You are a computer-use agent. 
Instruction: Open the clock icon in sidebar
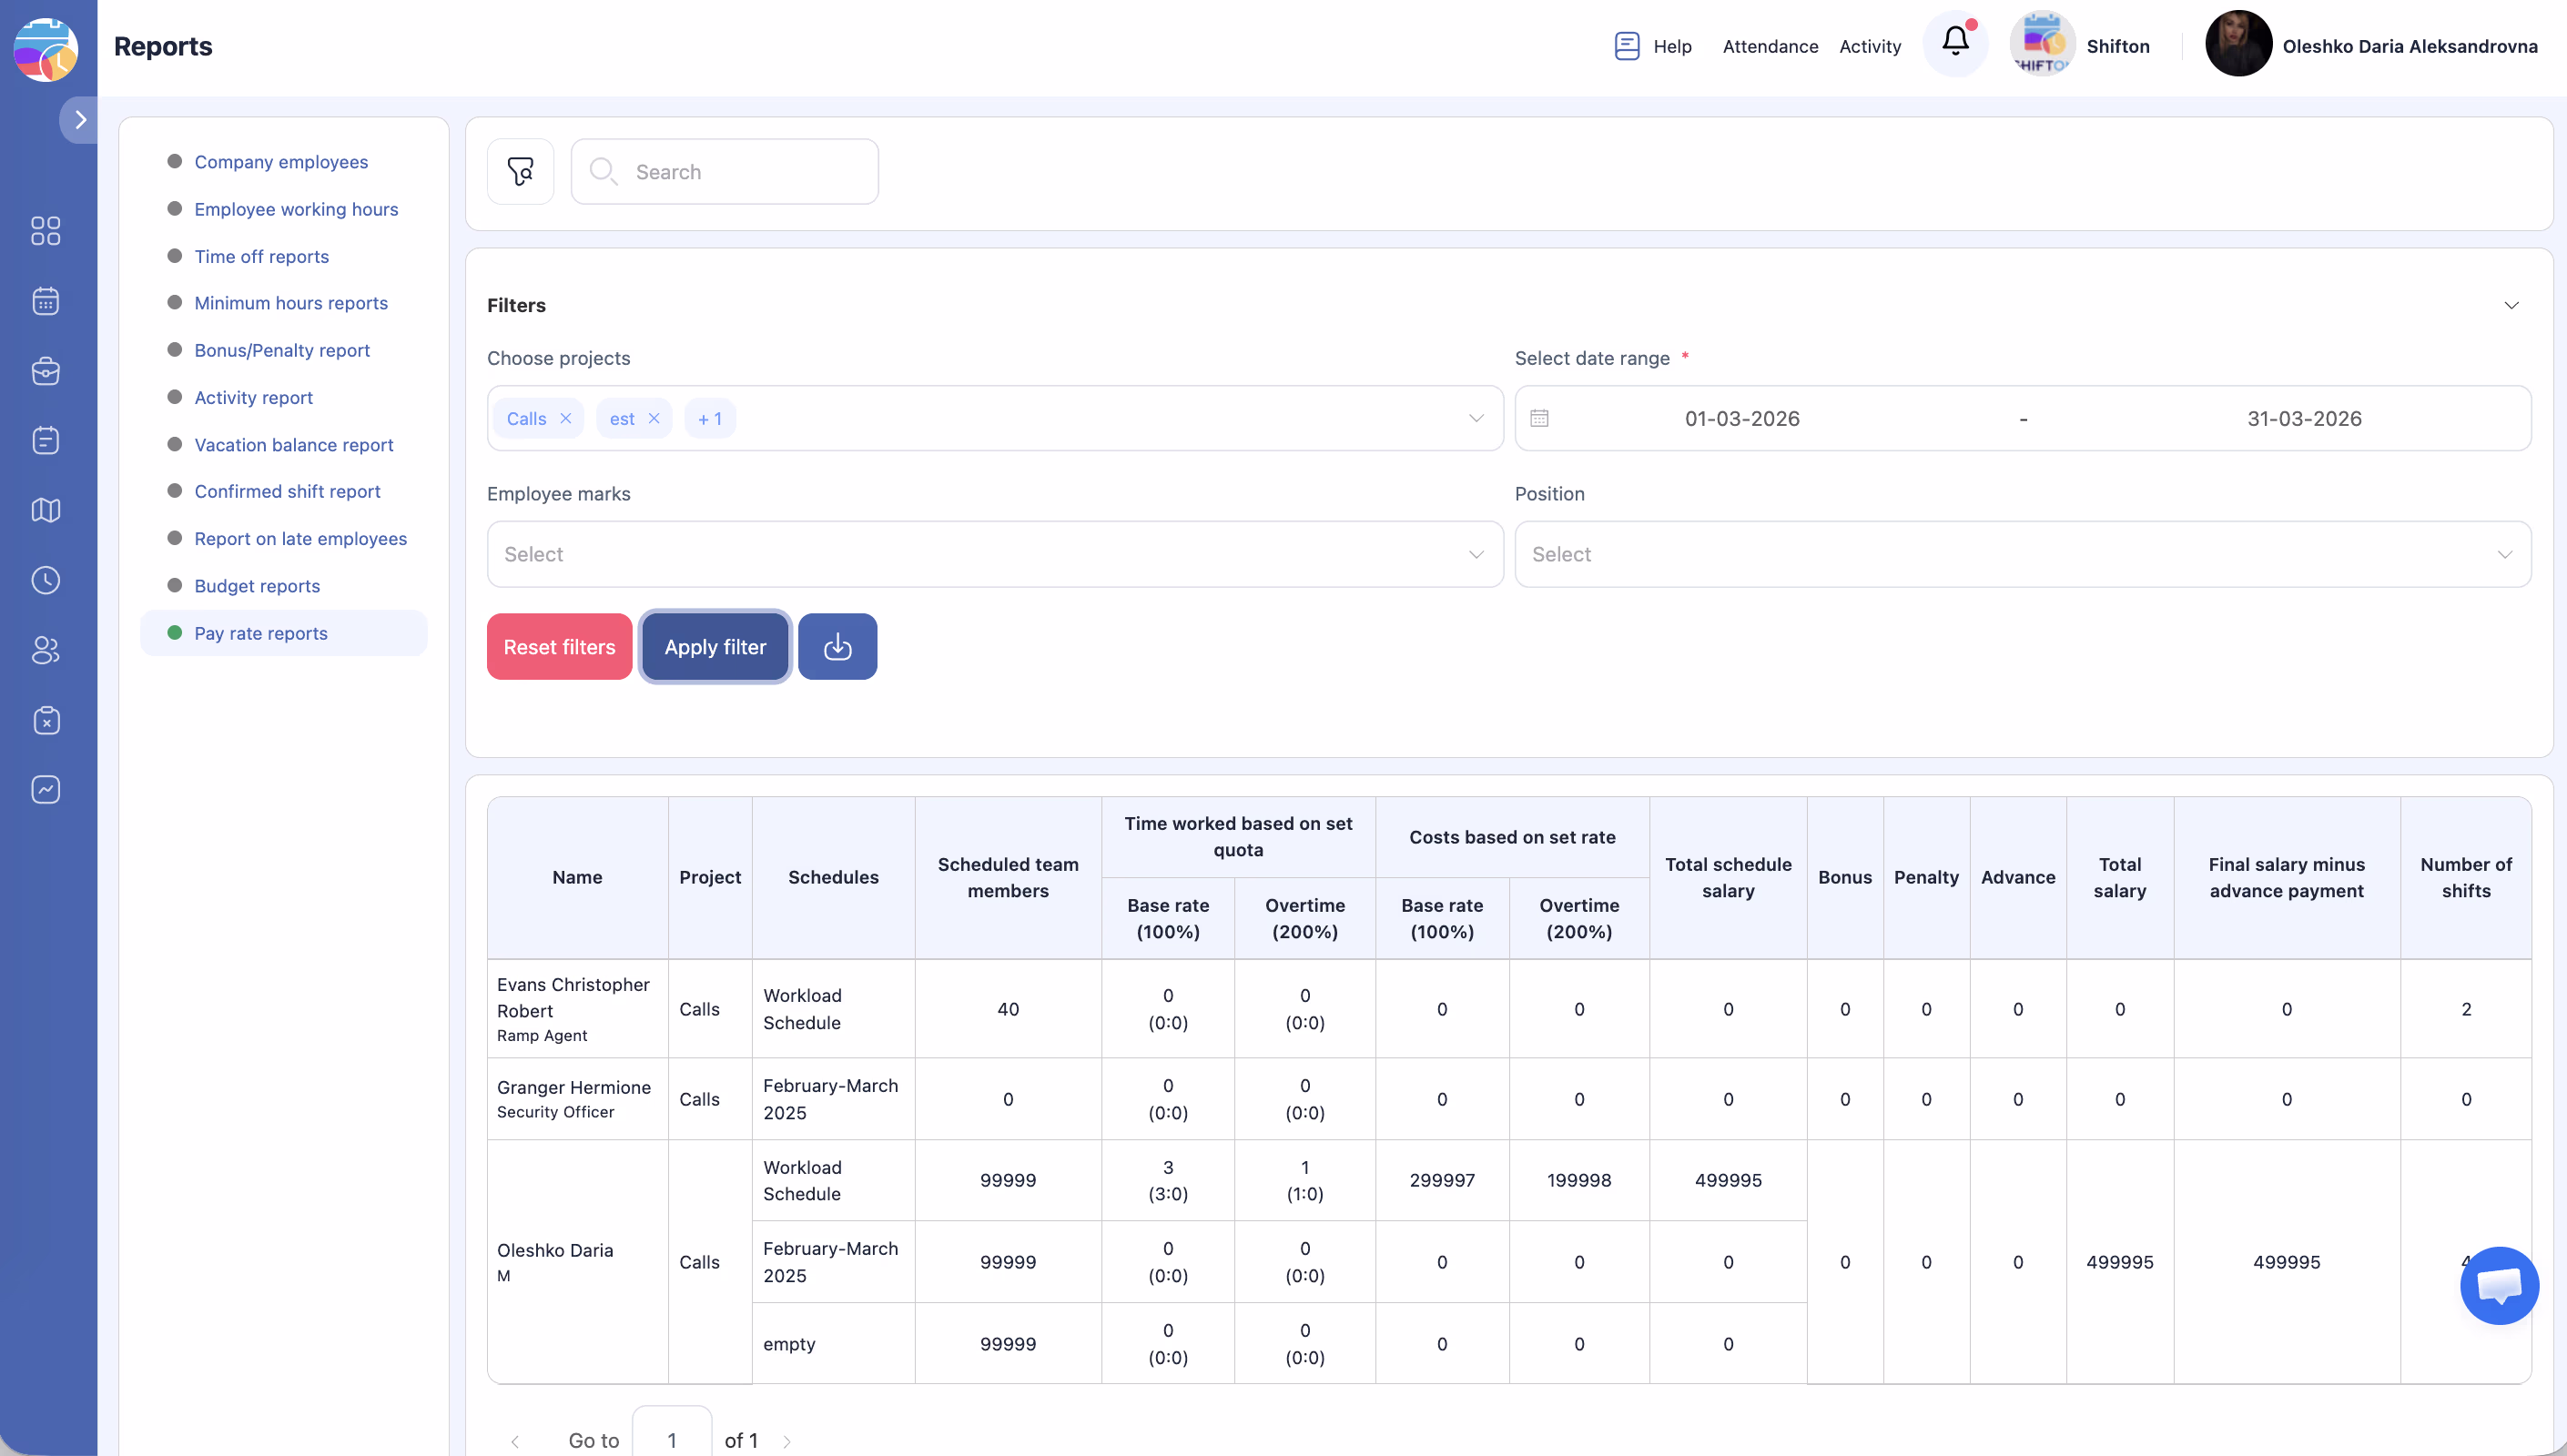[x=46, y=580]
